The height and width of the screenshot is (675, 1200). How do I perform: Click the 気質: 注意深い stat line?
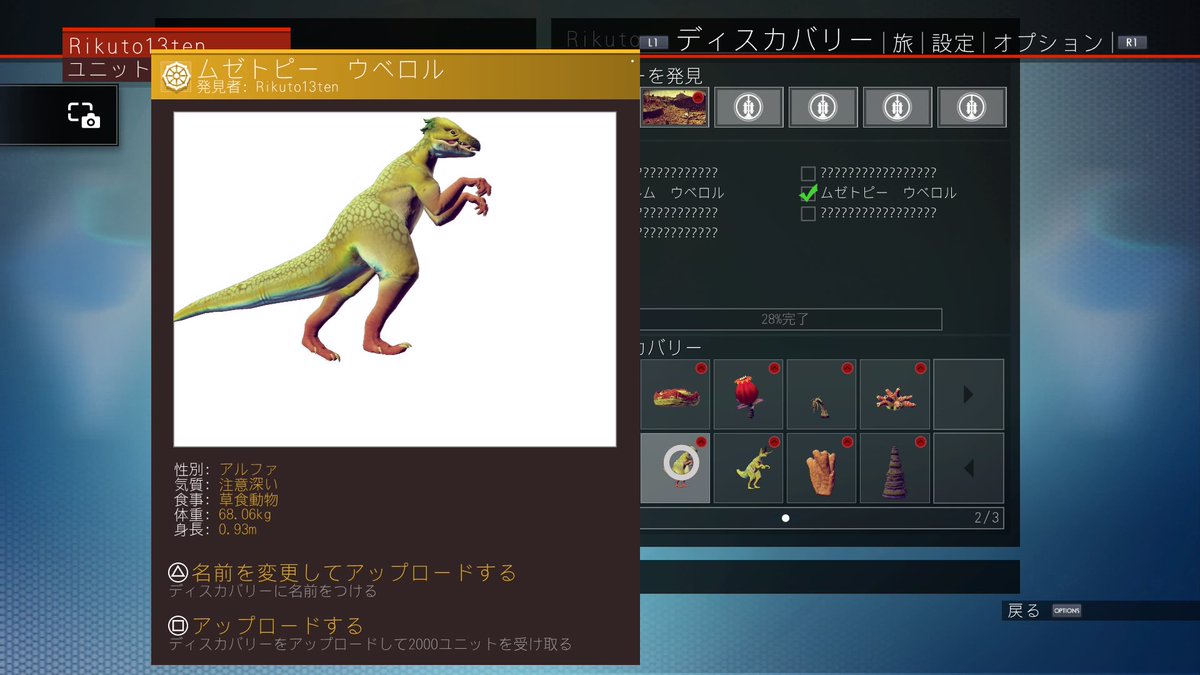(x=226, y=484)
